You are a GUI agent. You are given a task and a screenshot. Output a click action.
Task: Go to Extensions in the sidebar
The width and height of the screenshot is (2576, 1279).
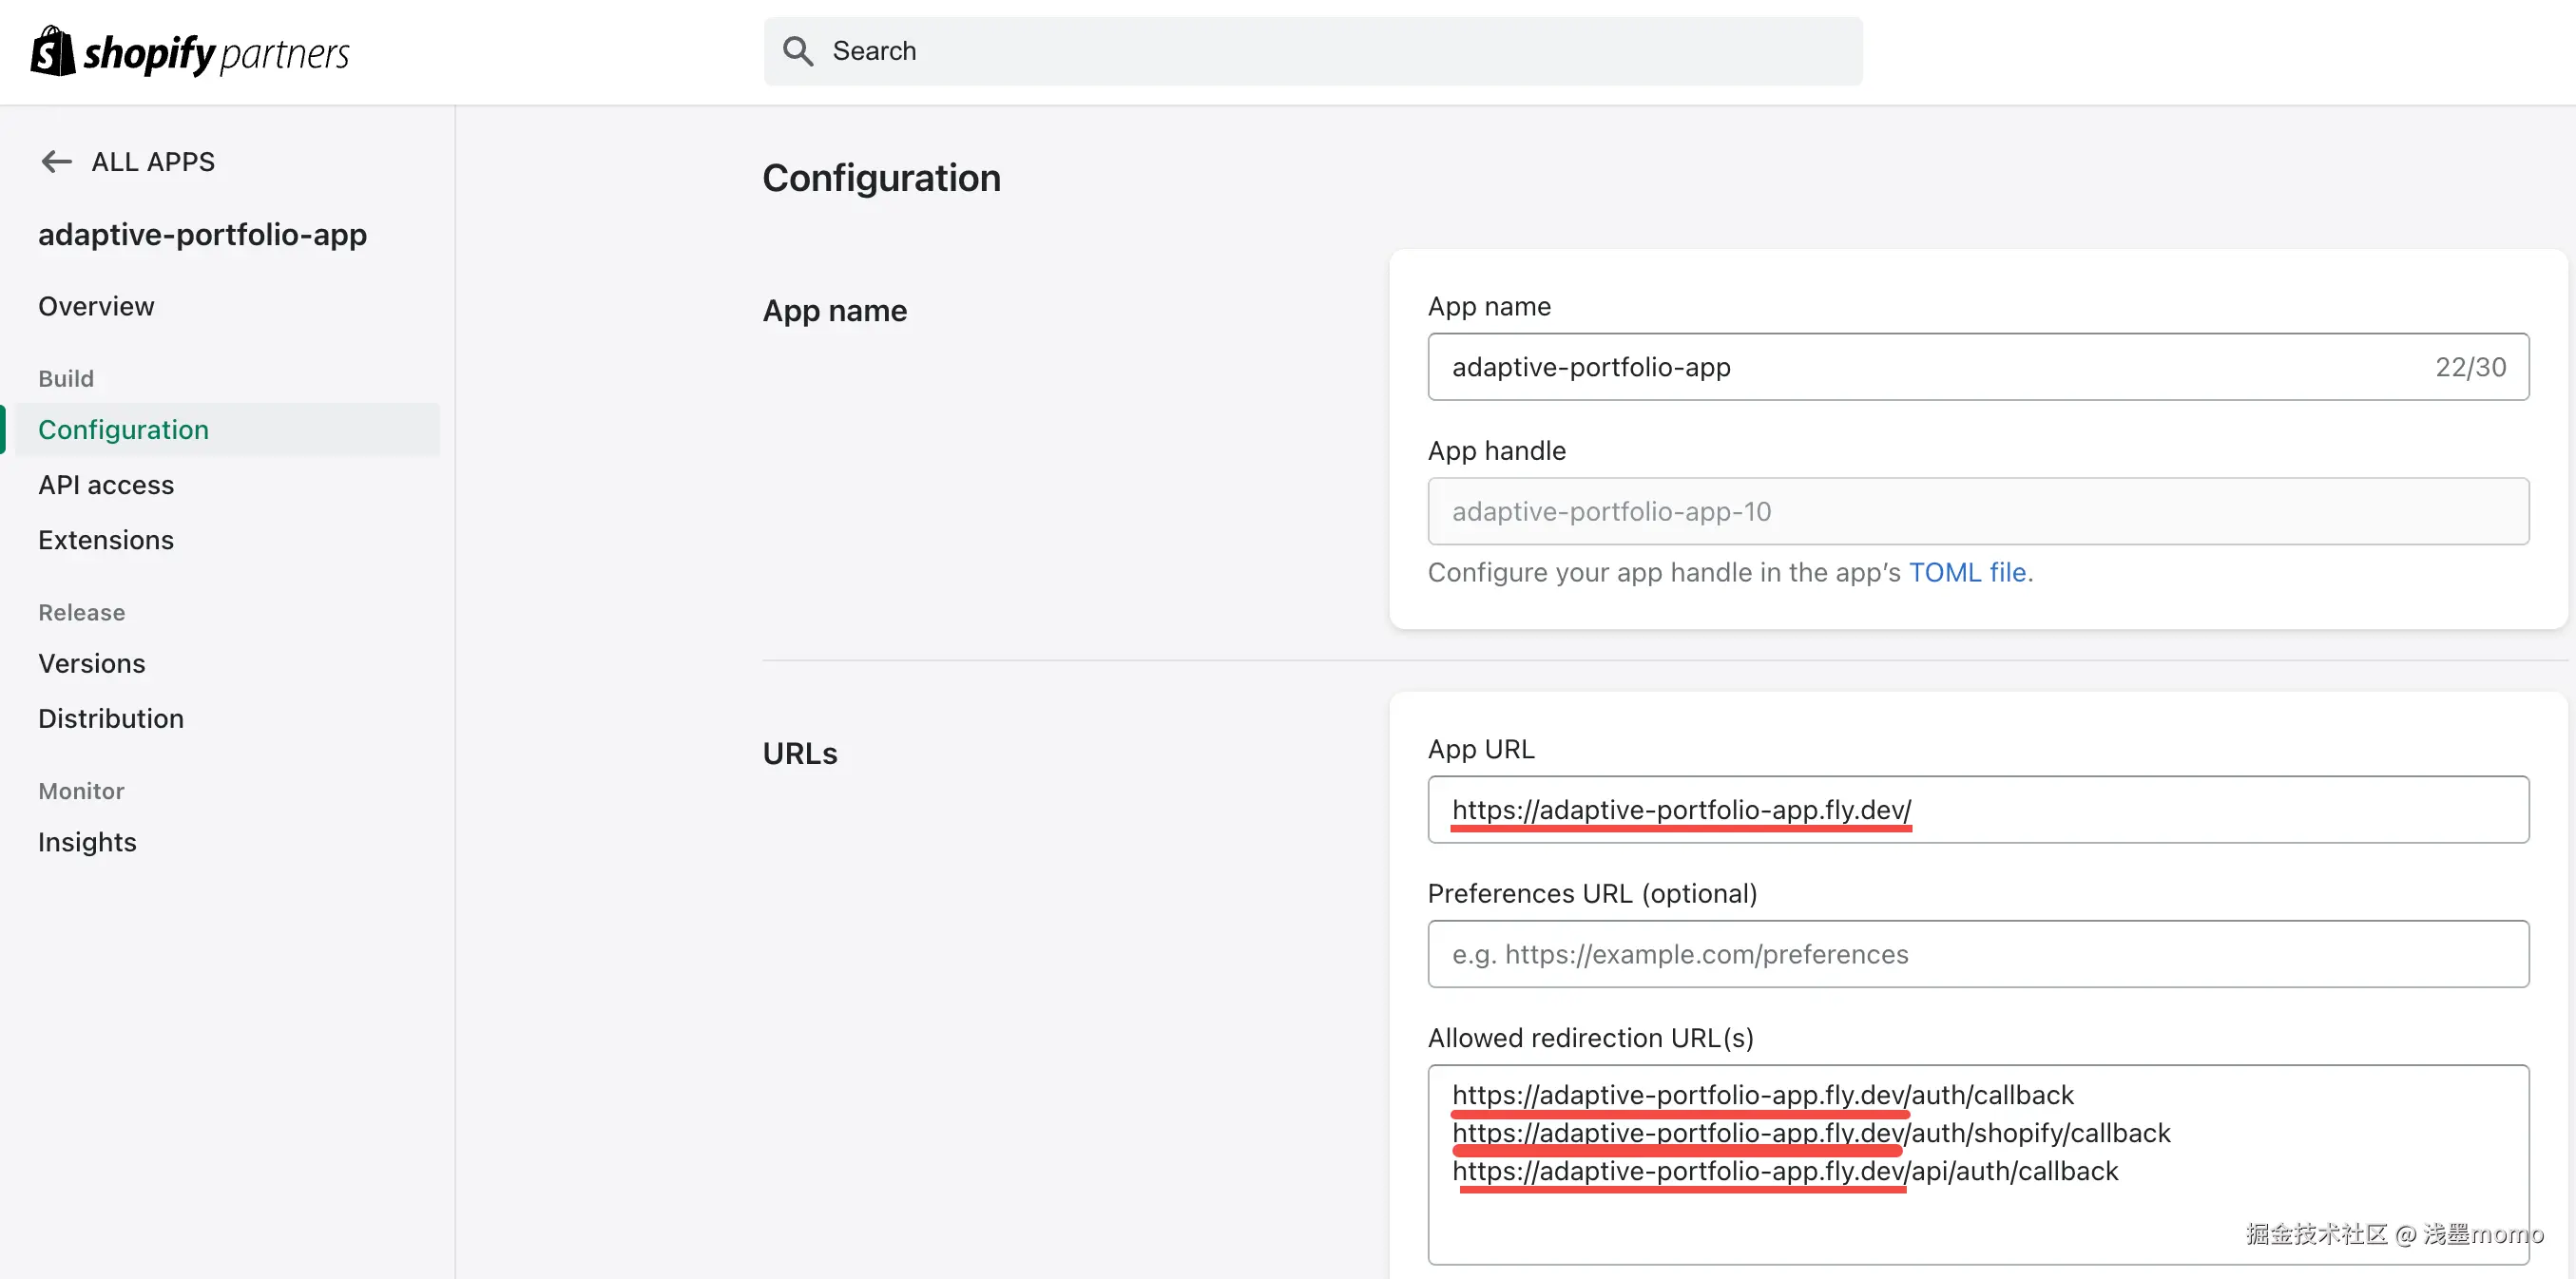(106, 539)
